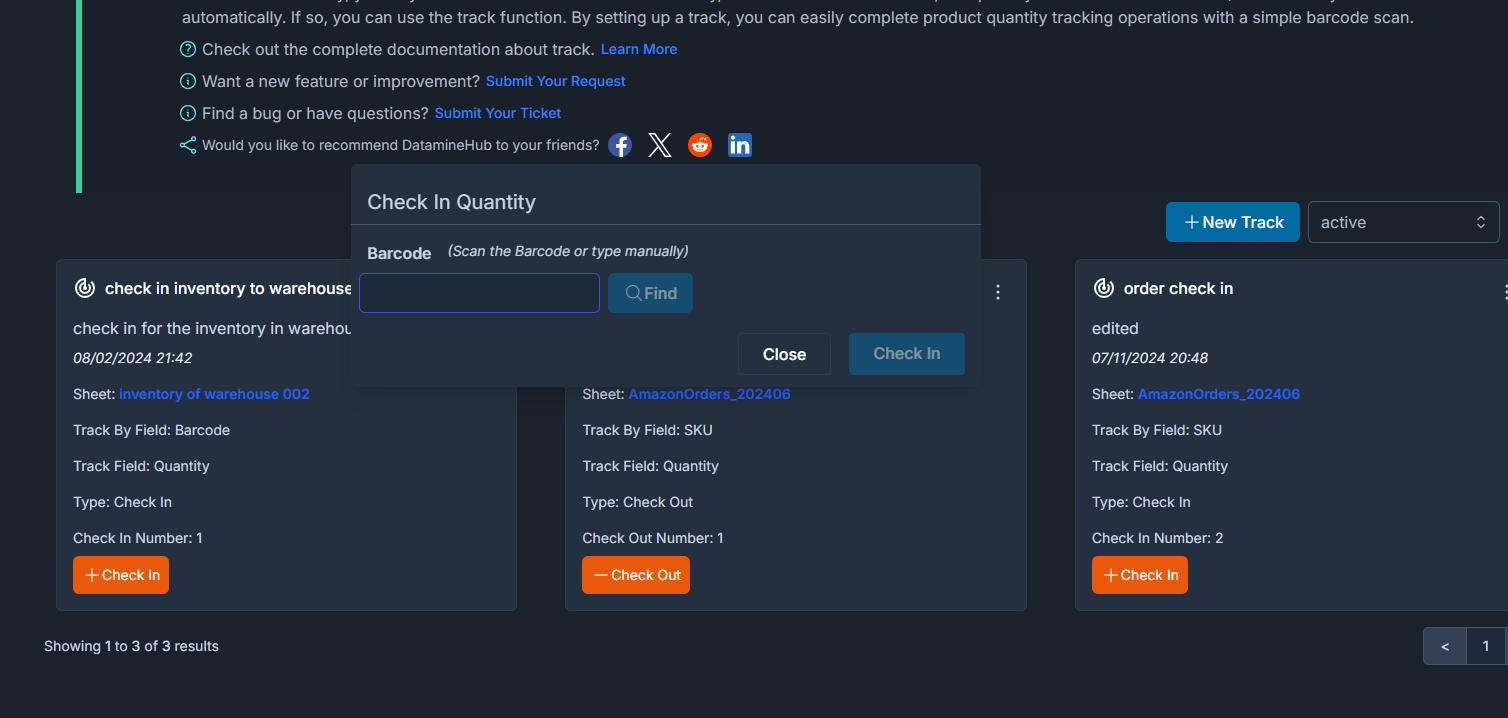The height and width of the screenshot is (718, 1508).
Task: Click the track icon on order check in card
Action: [x=1104, y=288]
